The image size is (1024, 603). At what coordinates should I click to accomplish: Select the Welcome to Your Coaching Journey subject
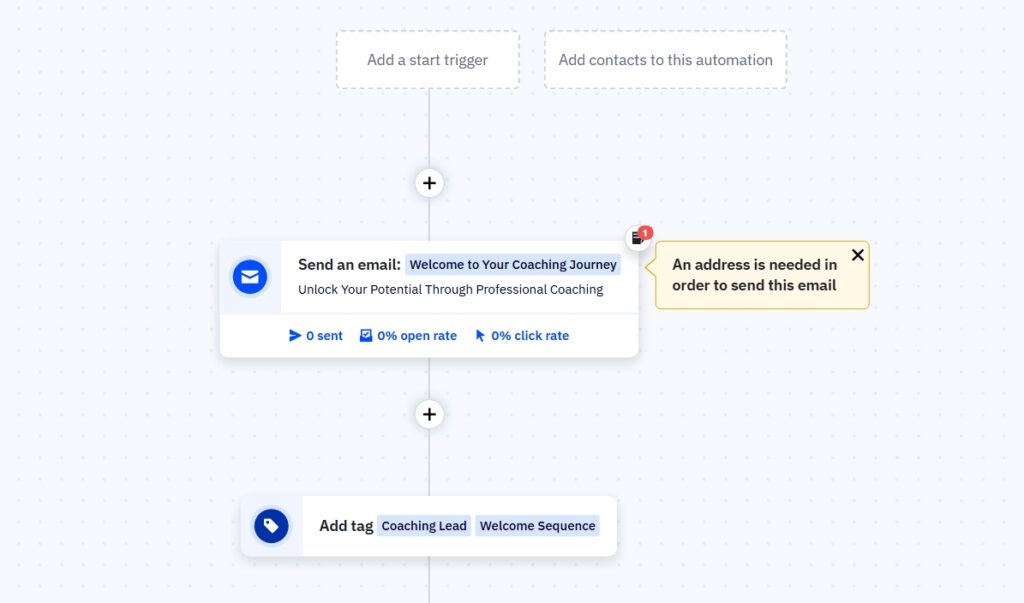(x=513, y=264)
